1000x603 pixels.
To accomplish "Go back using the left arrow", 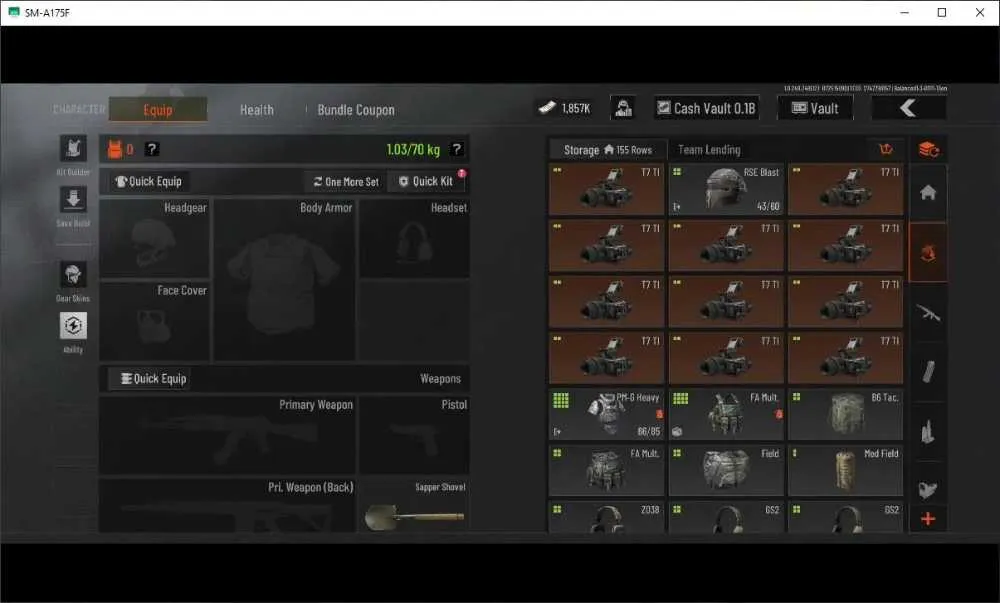I will click(x=908, y=108).
